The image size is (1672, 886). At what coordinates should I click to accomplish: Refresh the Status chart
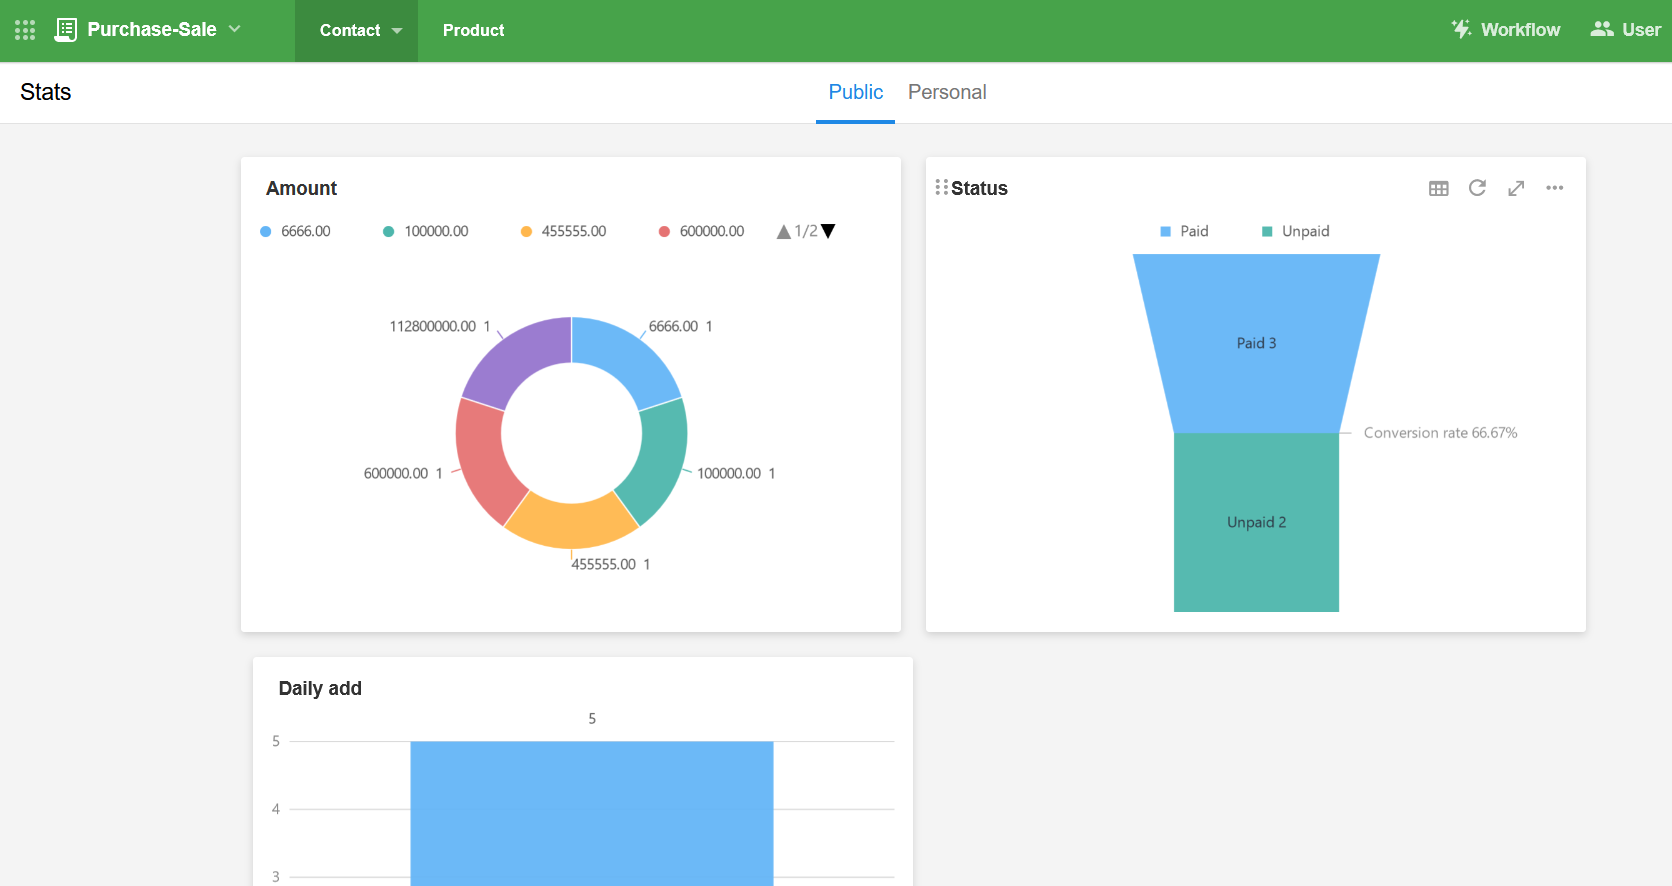pyautogui.click(x=1477, y=188)
